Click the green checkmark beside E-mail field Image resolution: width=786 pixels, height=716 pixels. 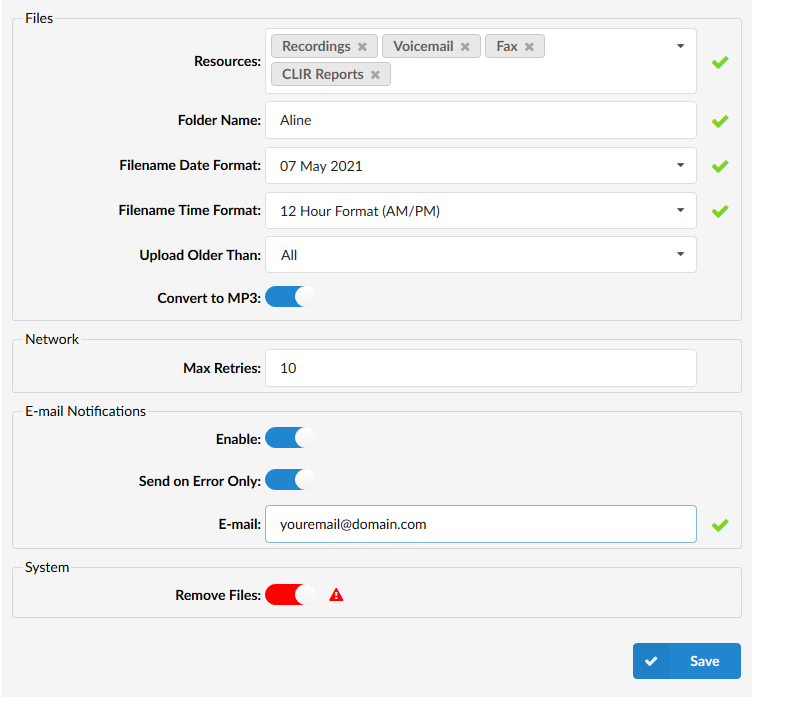point(720,525)
